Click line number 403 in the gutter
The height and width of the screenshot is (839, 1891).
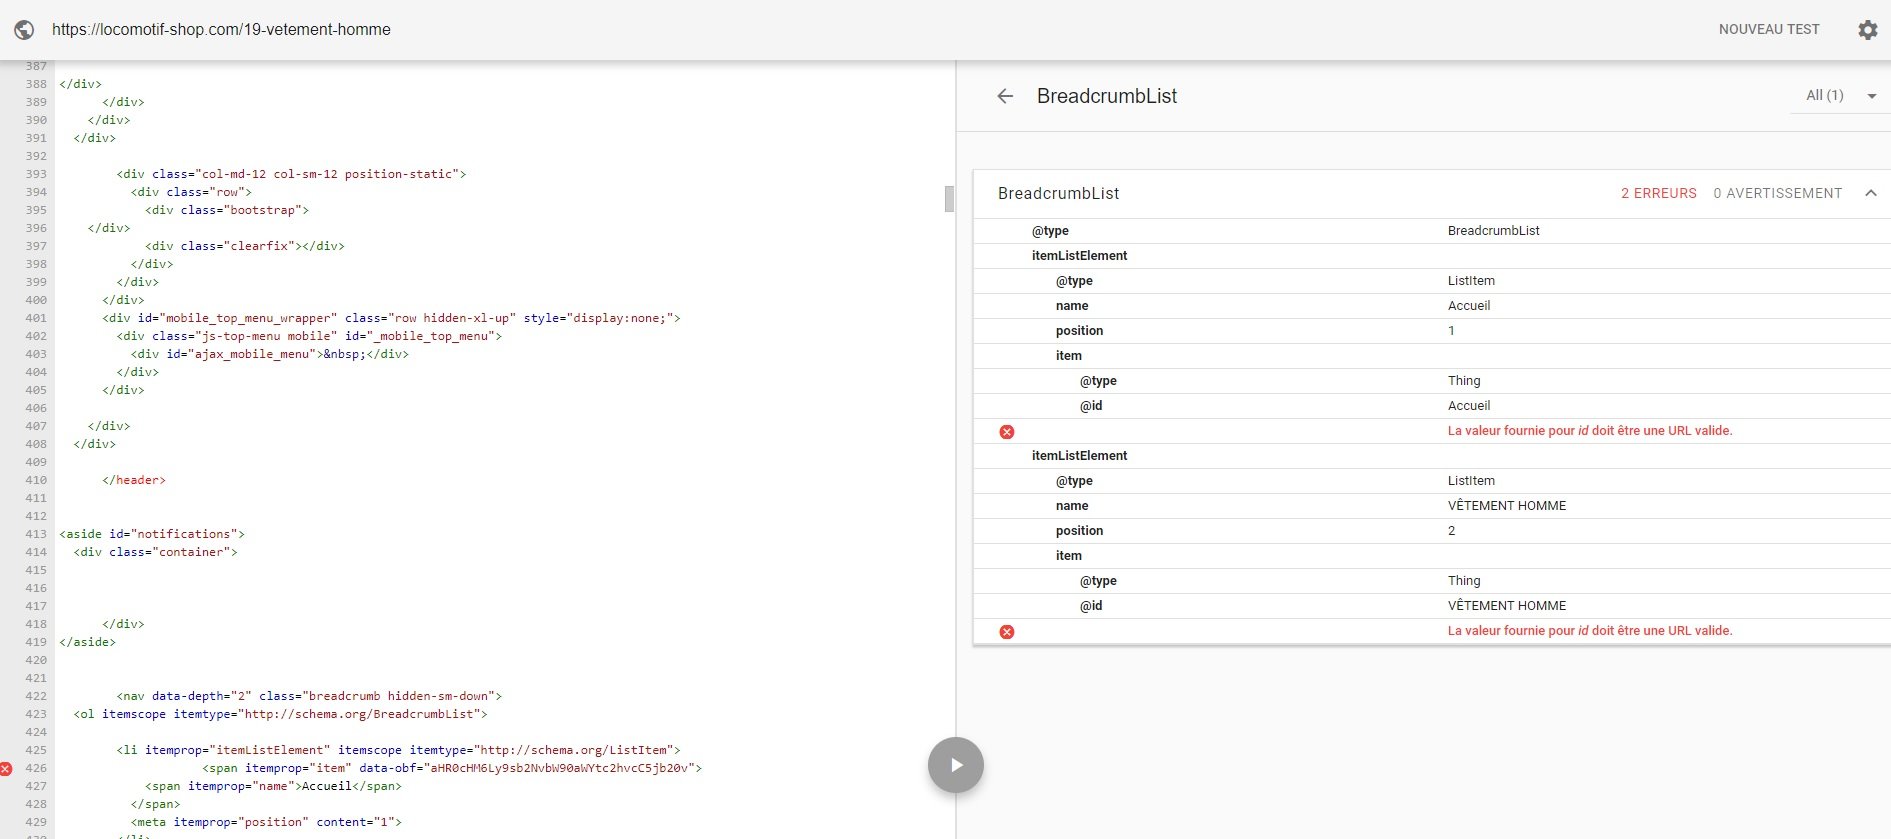coord(36,354)
